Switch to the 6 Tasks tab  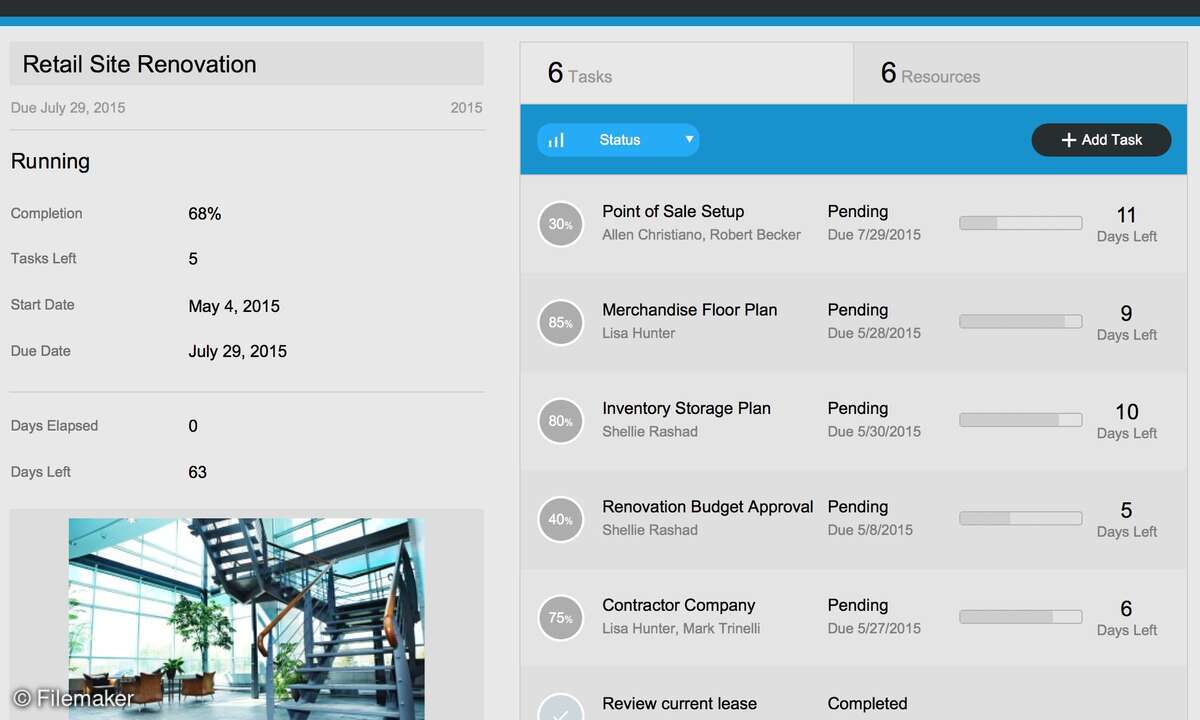(x=686, y=74)
